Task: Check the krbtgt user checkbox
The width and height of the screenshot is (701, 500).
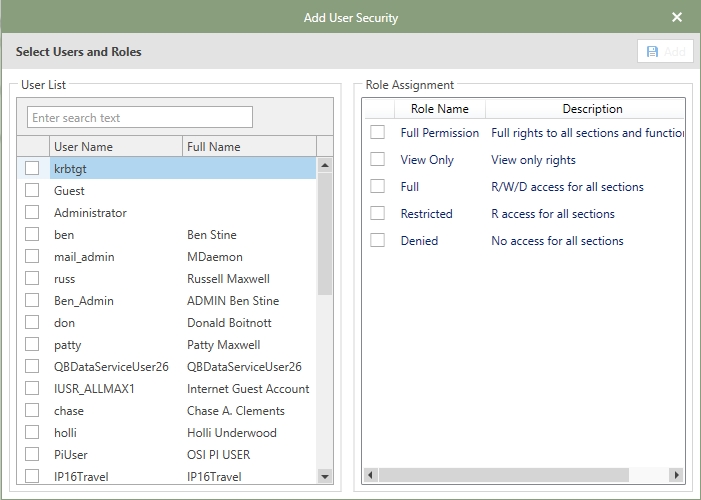Action: point(32,168)
